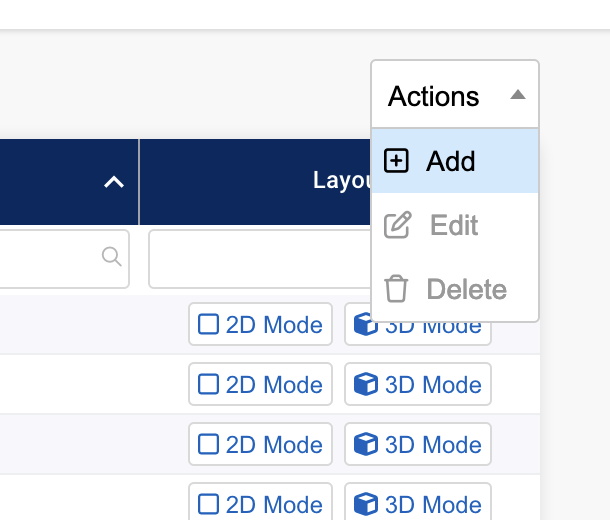This screenshot has width=610, height=520.
Task: Open 2D Mode for the fourth row
Action: [260, 504]
